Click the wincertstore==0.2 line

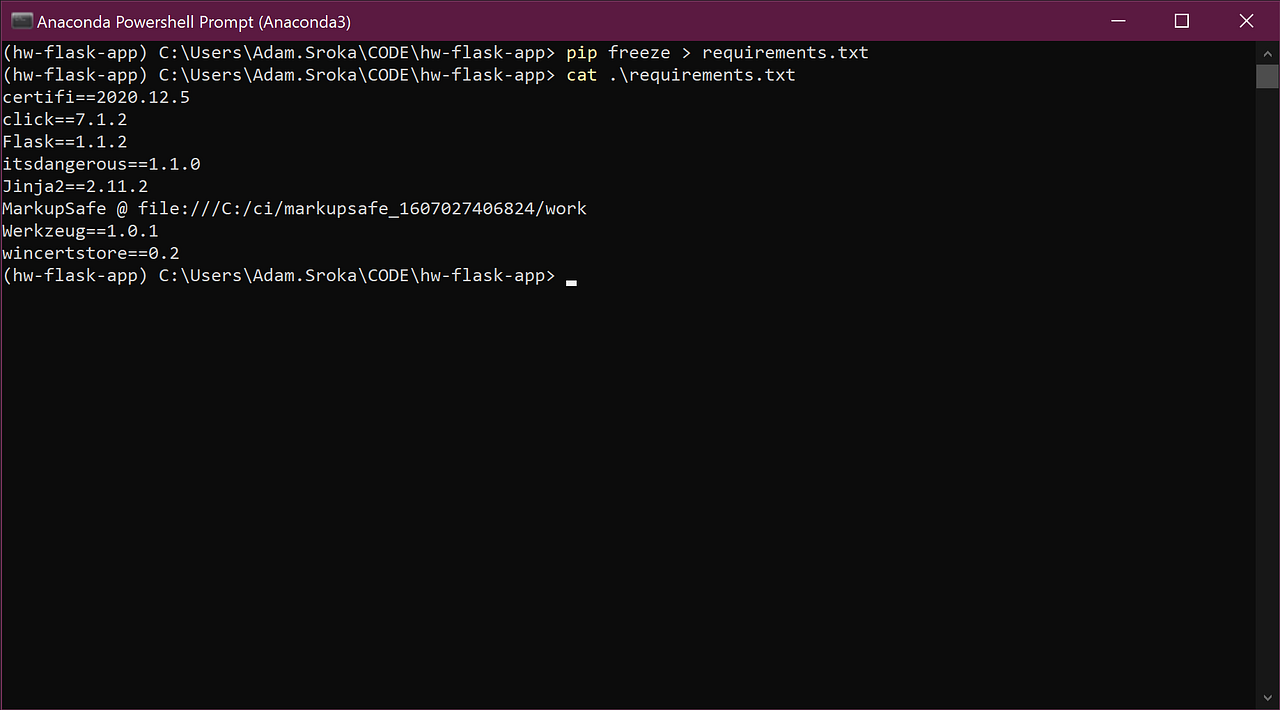[x=90, y=252]
